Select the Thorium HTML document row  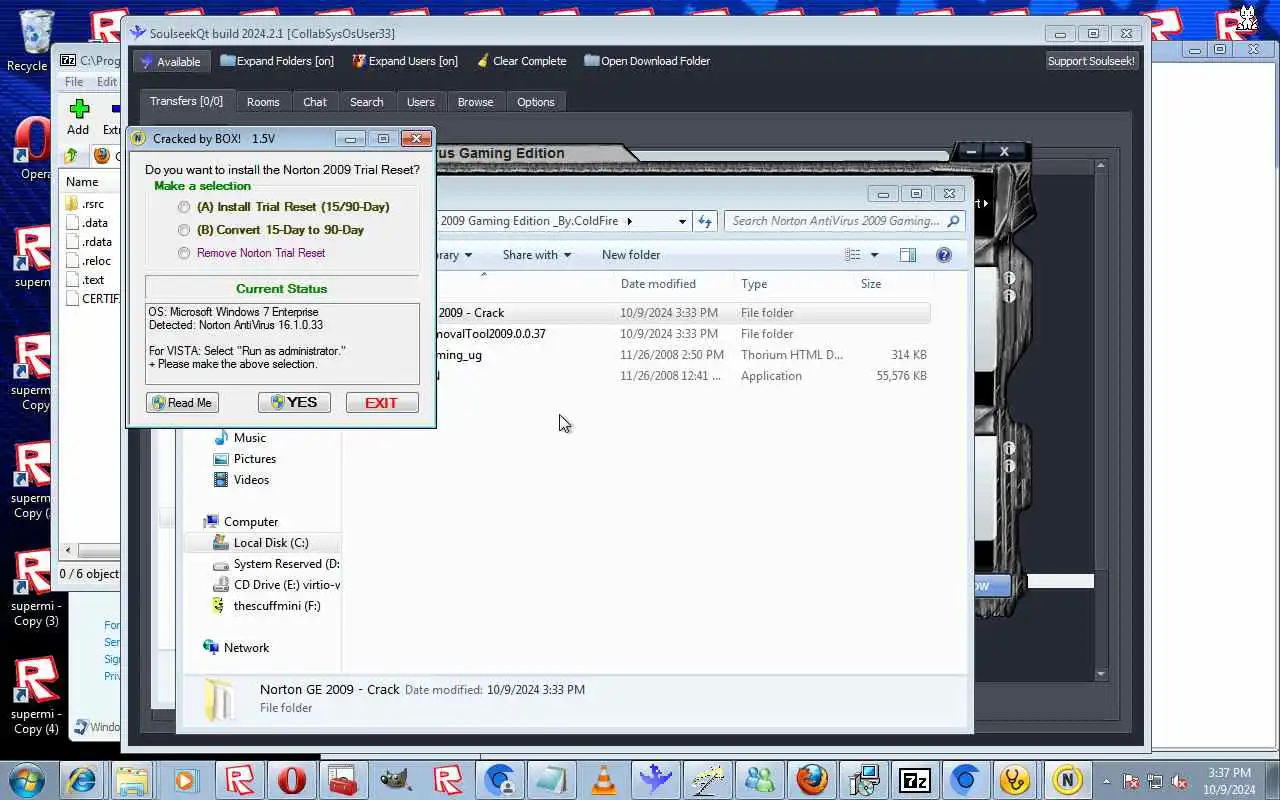click(x=683, y=355)
